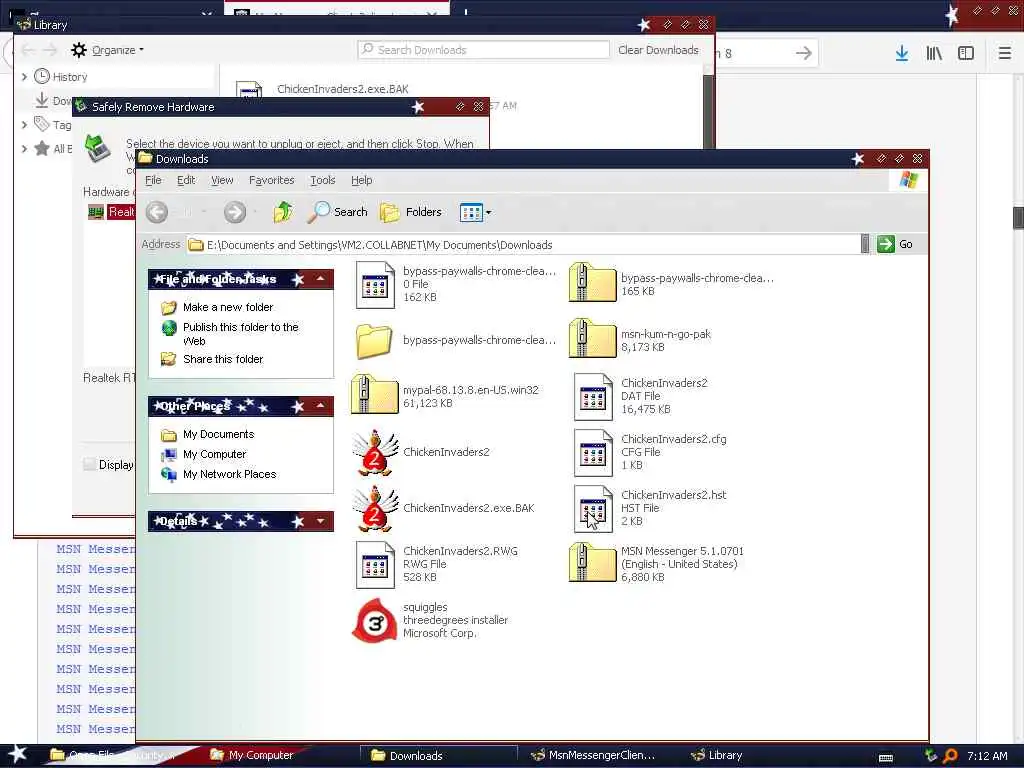Select the msn-kum-n-go-pak zip icon

[x=592, y=338]
